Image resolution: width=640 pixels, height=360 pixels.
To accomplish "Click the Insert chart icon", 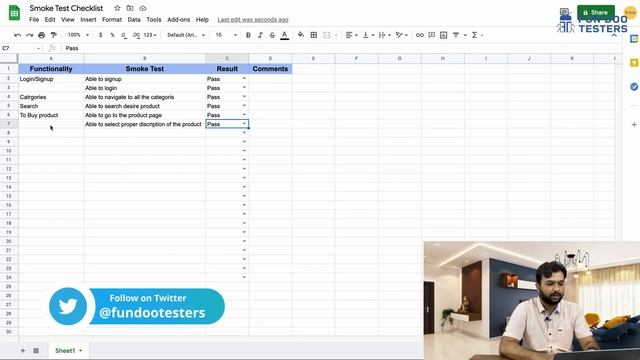I will coord(444,36).
